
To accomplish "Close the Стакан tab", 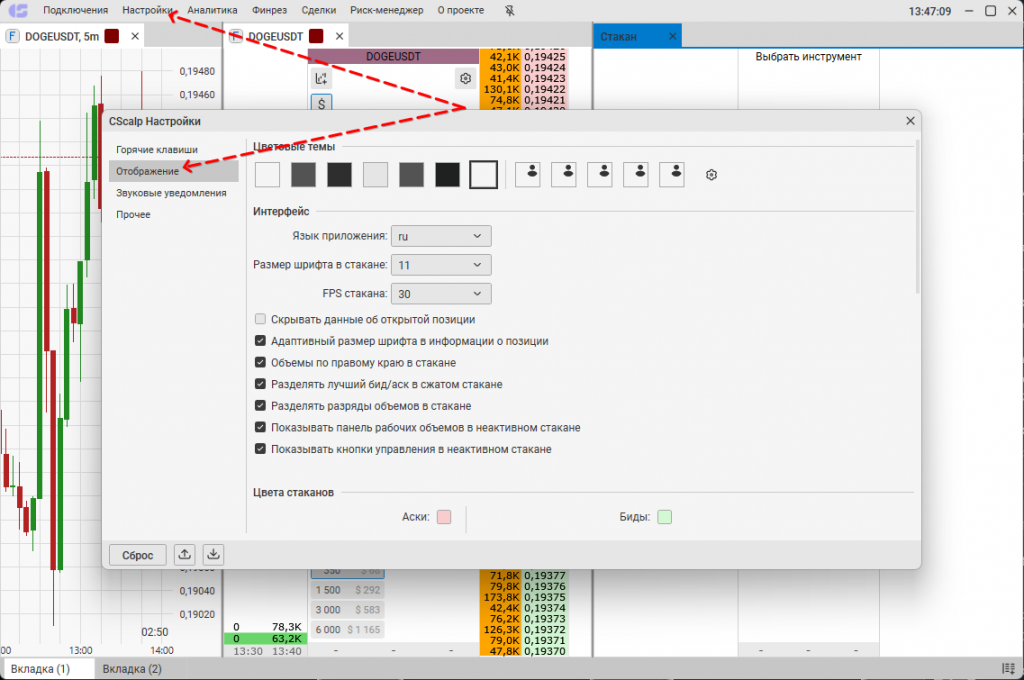I will coord(673,37).
